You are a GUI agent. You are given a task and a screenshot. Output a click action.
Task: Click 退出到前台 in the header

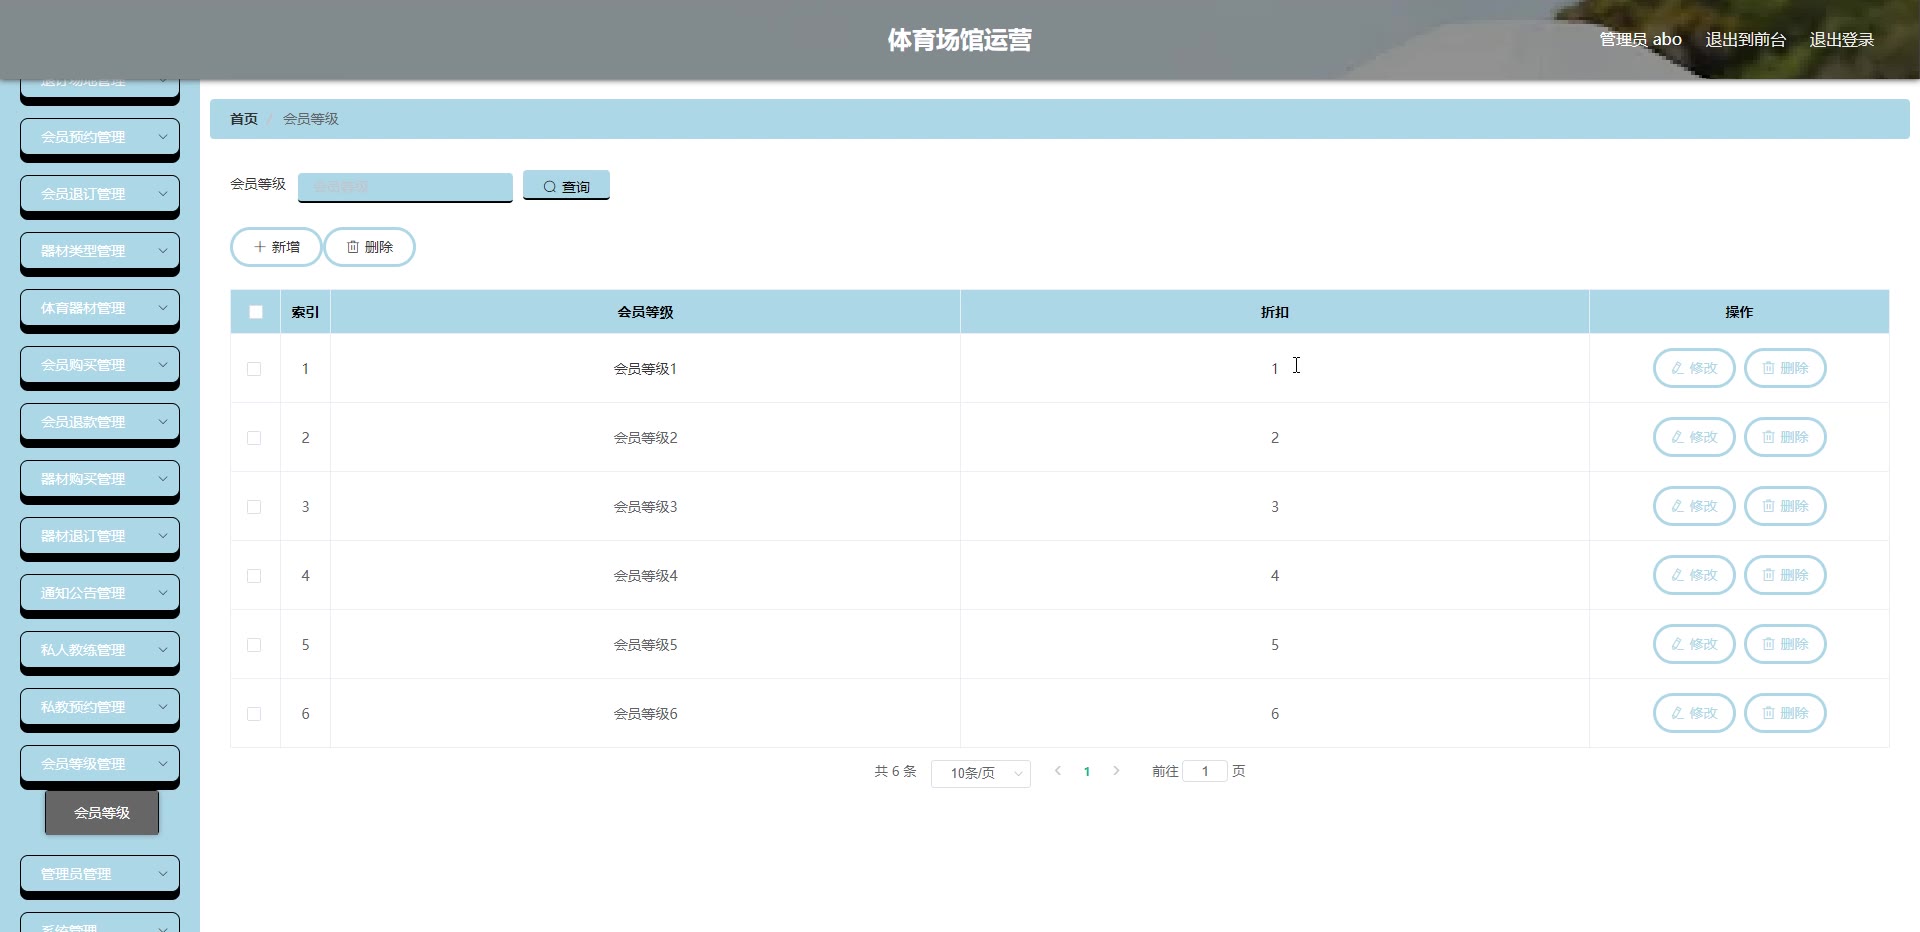[x=1745, y=40]
